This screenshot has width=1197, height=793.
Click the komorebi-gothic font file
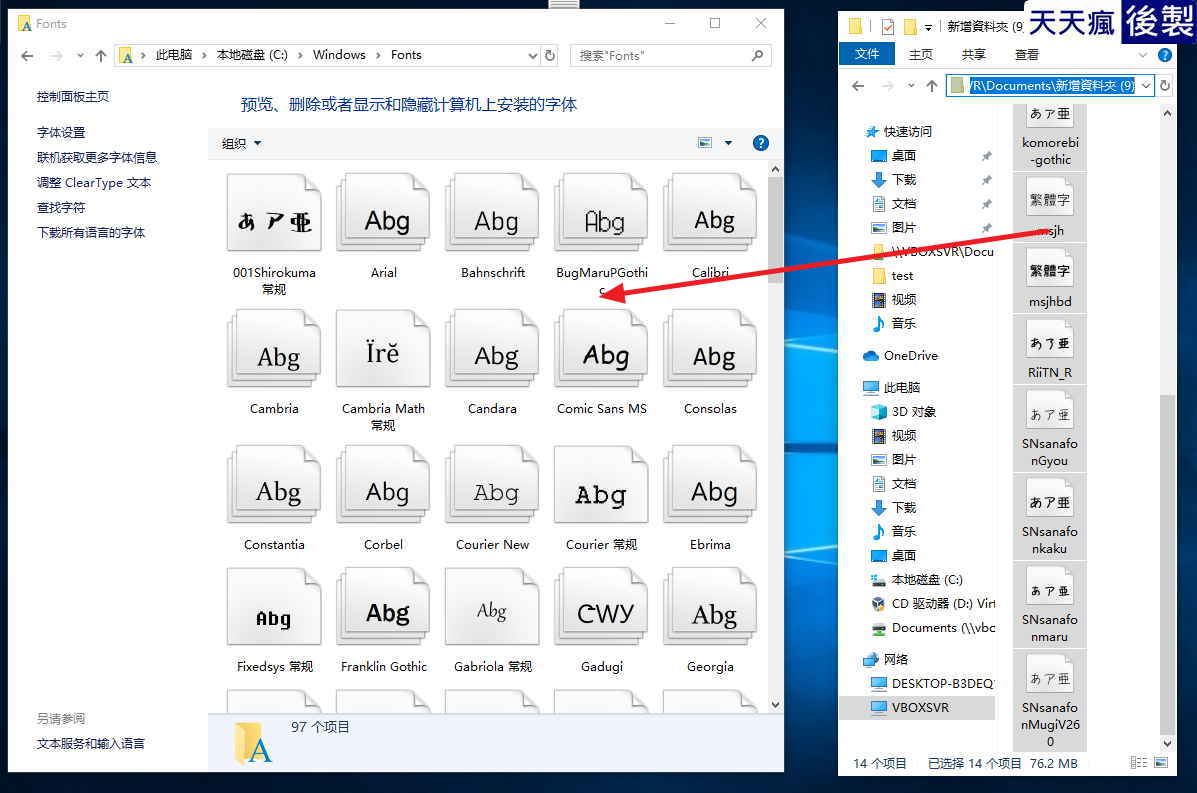coord(1050,137)
